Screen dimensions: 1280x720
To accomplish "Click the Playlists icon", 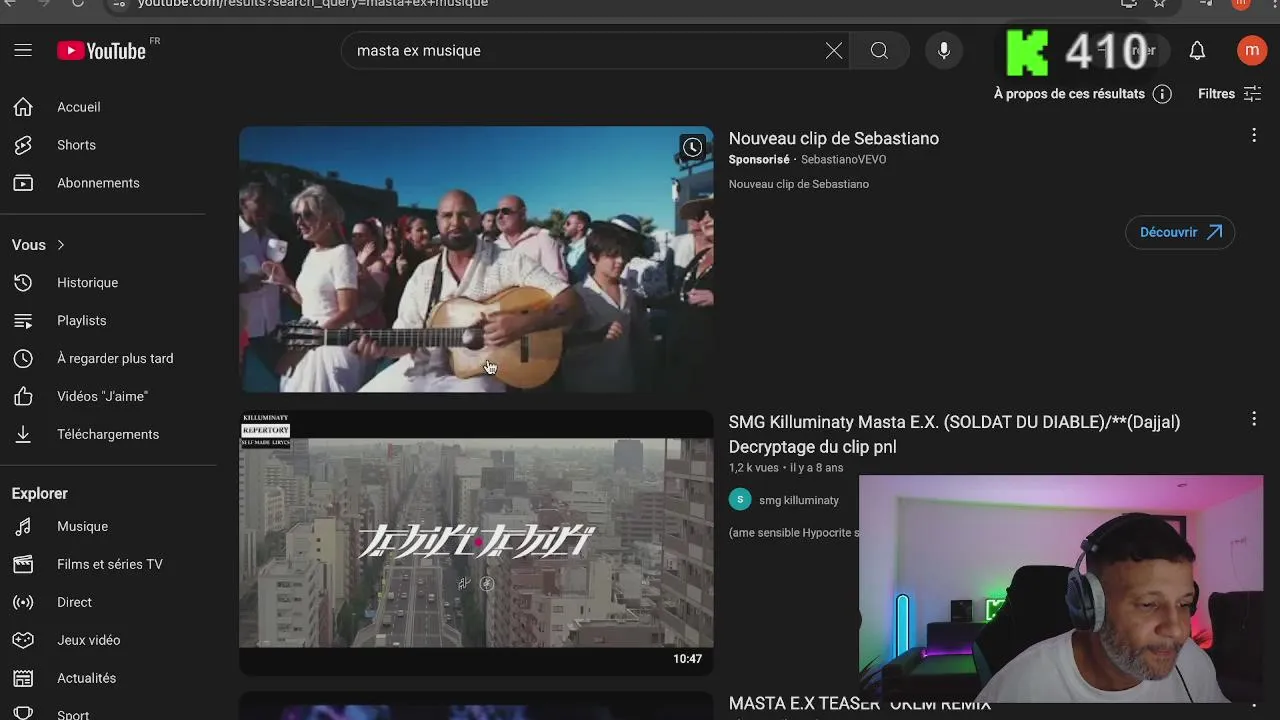I will click(23, 321).
